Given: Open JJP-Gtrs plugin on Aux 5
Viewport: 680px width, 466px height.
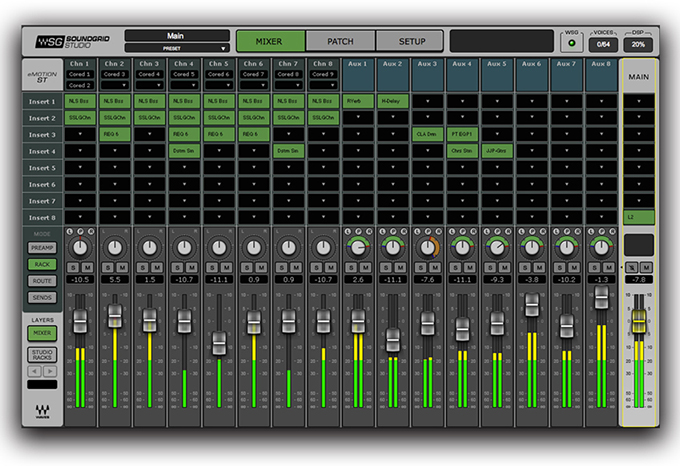Looking at the screenshot, I should pyautogui.click(x=497, y=151).
